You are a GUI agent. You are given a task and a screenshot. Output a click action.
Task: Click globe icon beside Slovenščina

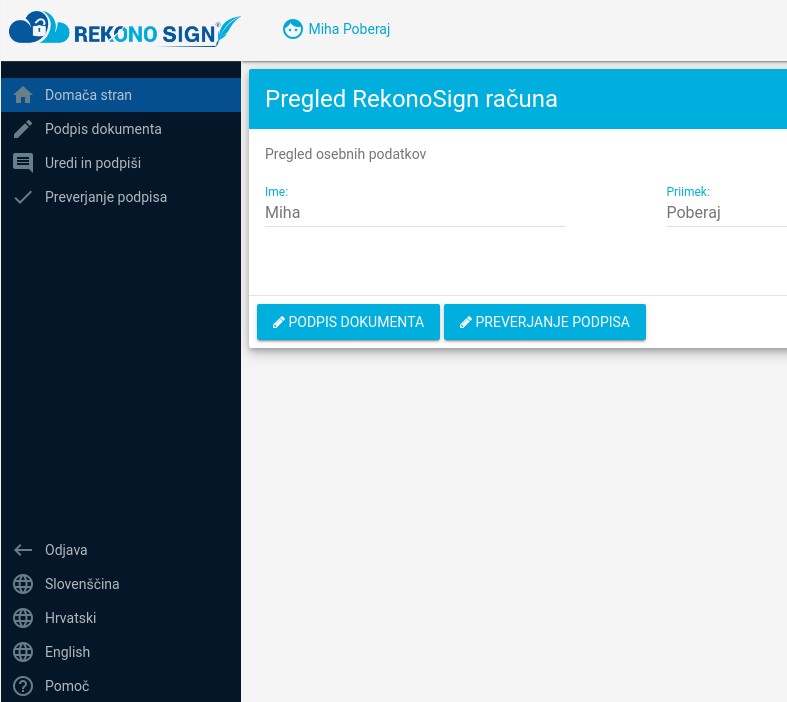[x=23, y=584]
